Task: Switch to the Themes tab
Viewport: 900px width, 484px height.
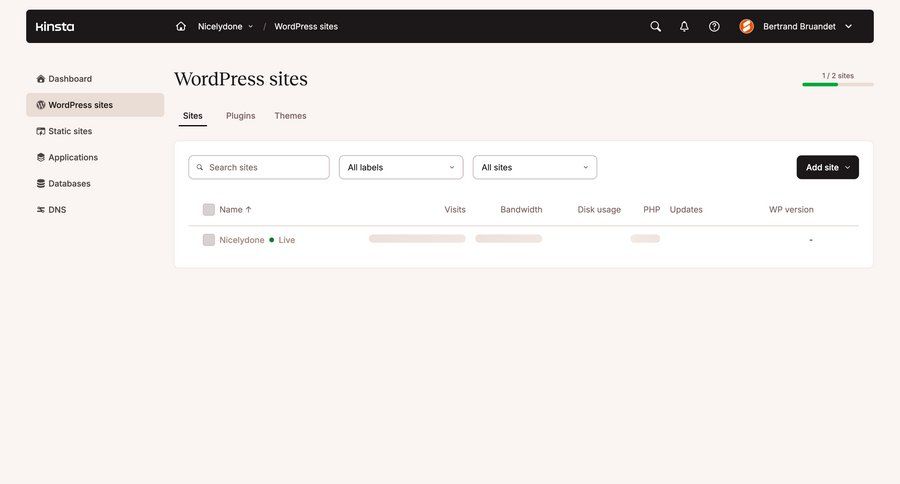Action: (290, 116)
